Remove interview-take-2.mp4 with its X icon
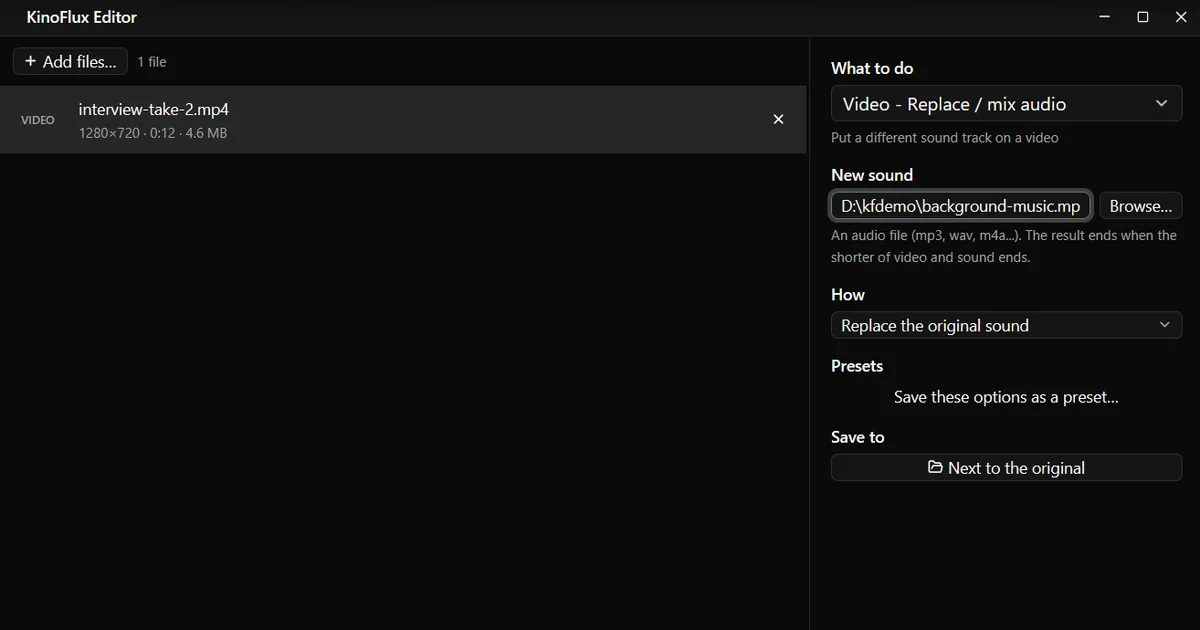This screenshot has width=1200, height=630. click(779, 119)
